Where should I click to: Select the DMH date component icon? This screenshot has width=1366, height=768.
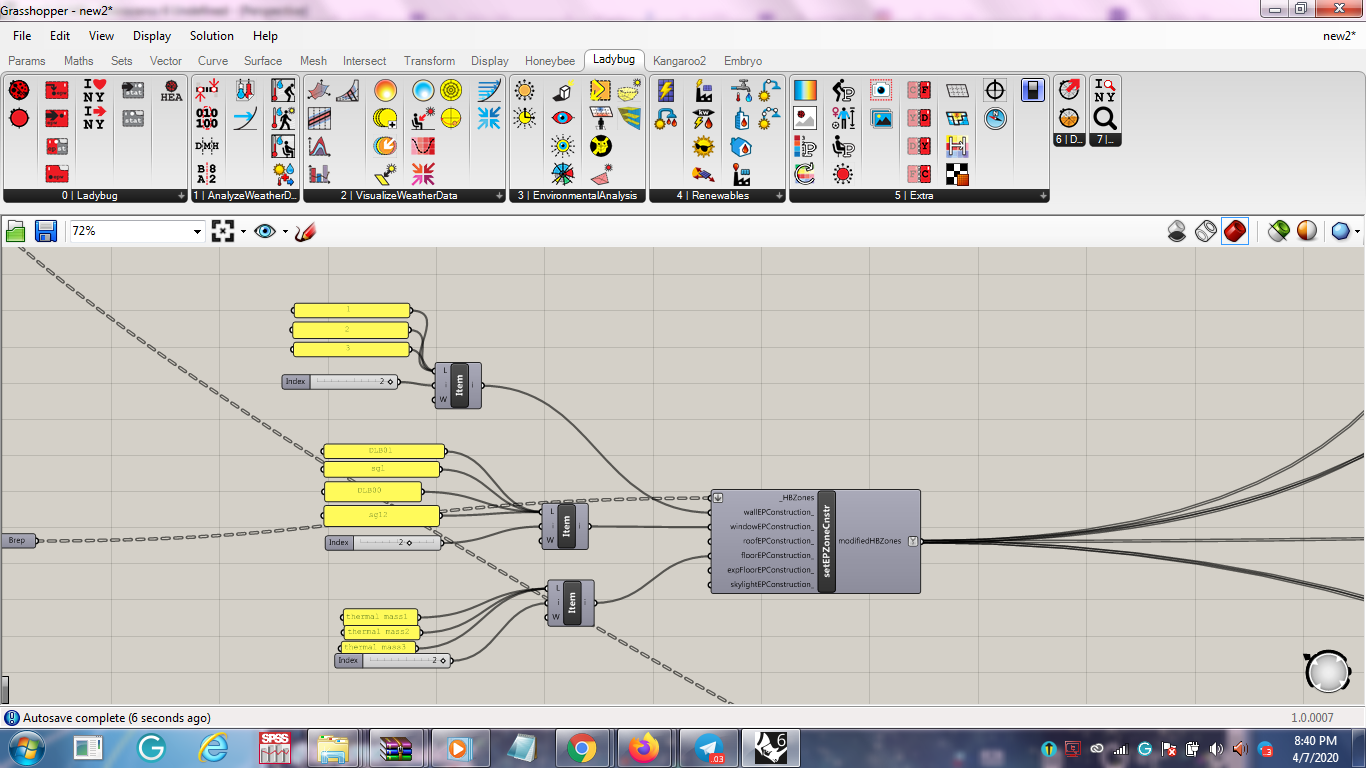point(206,146)
